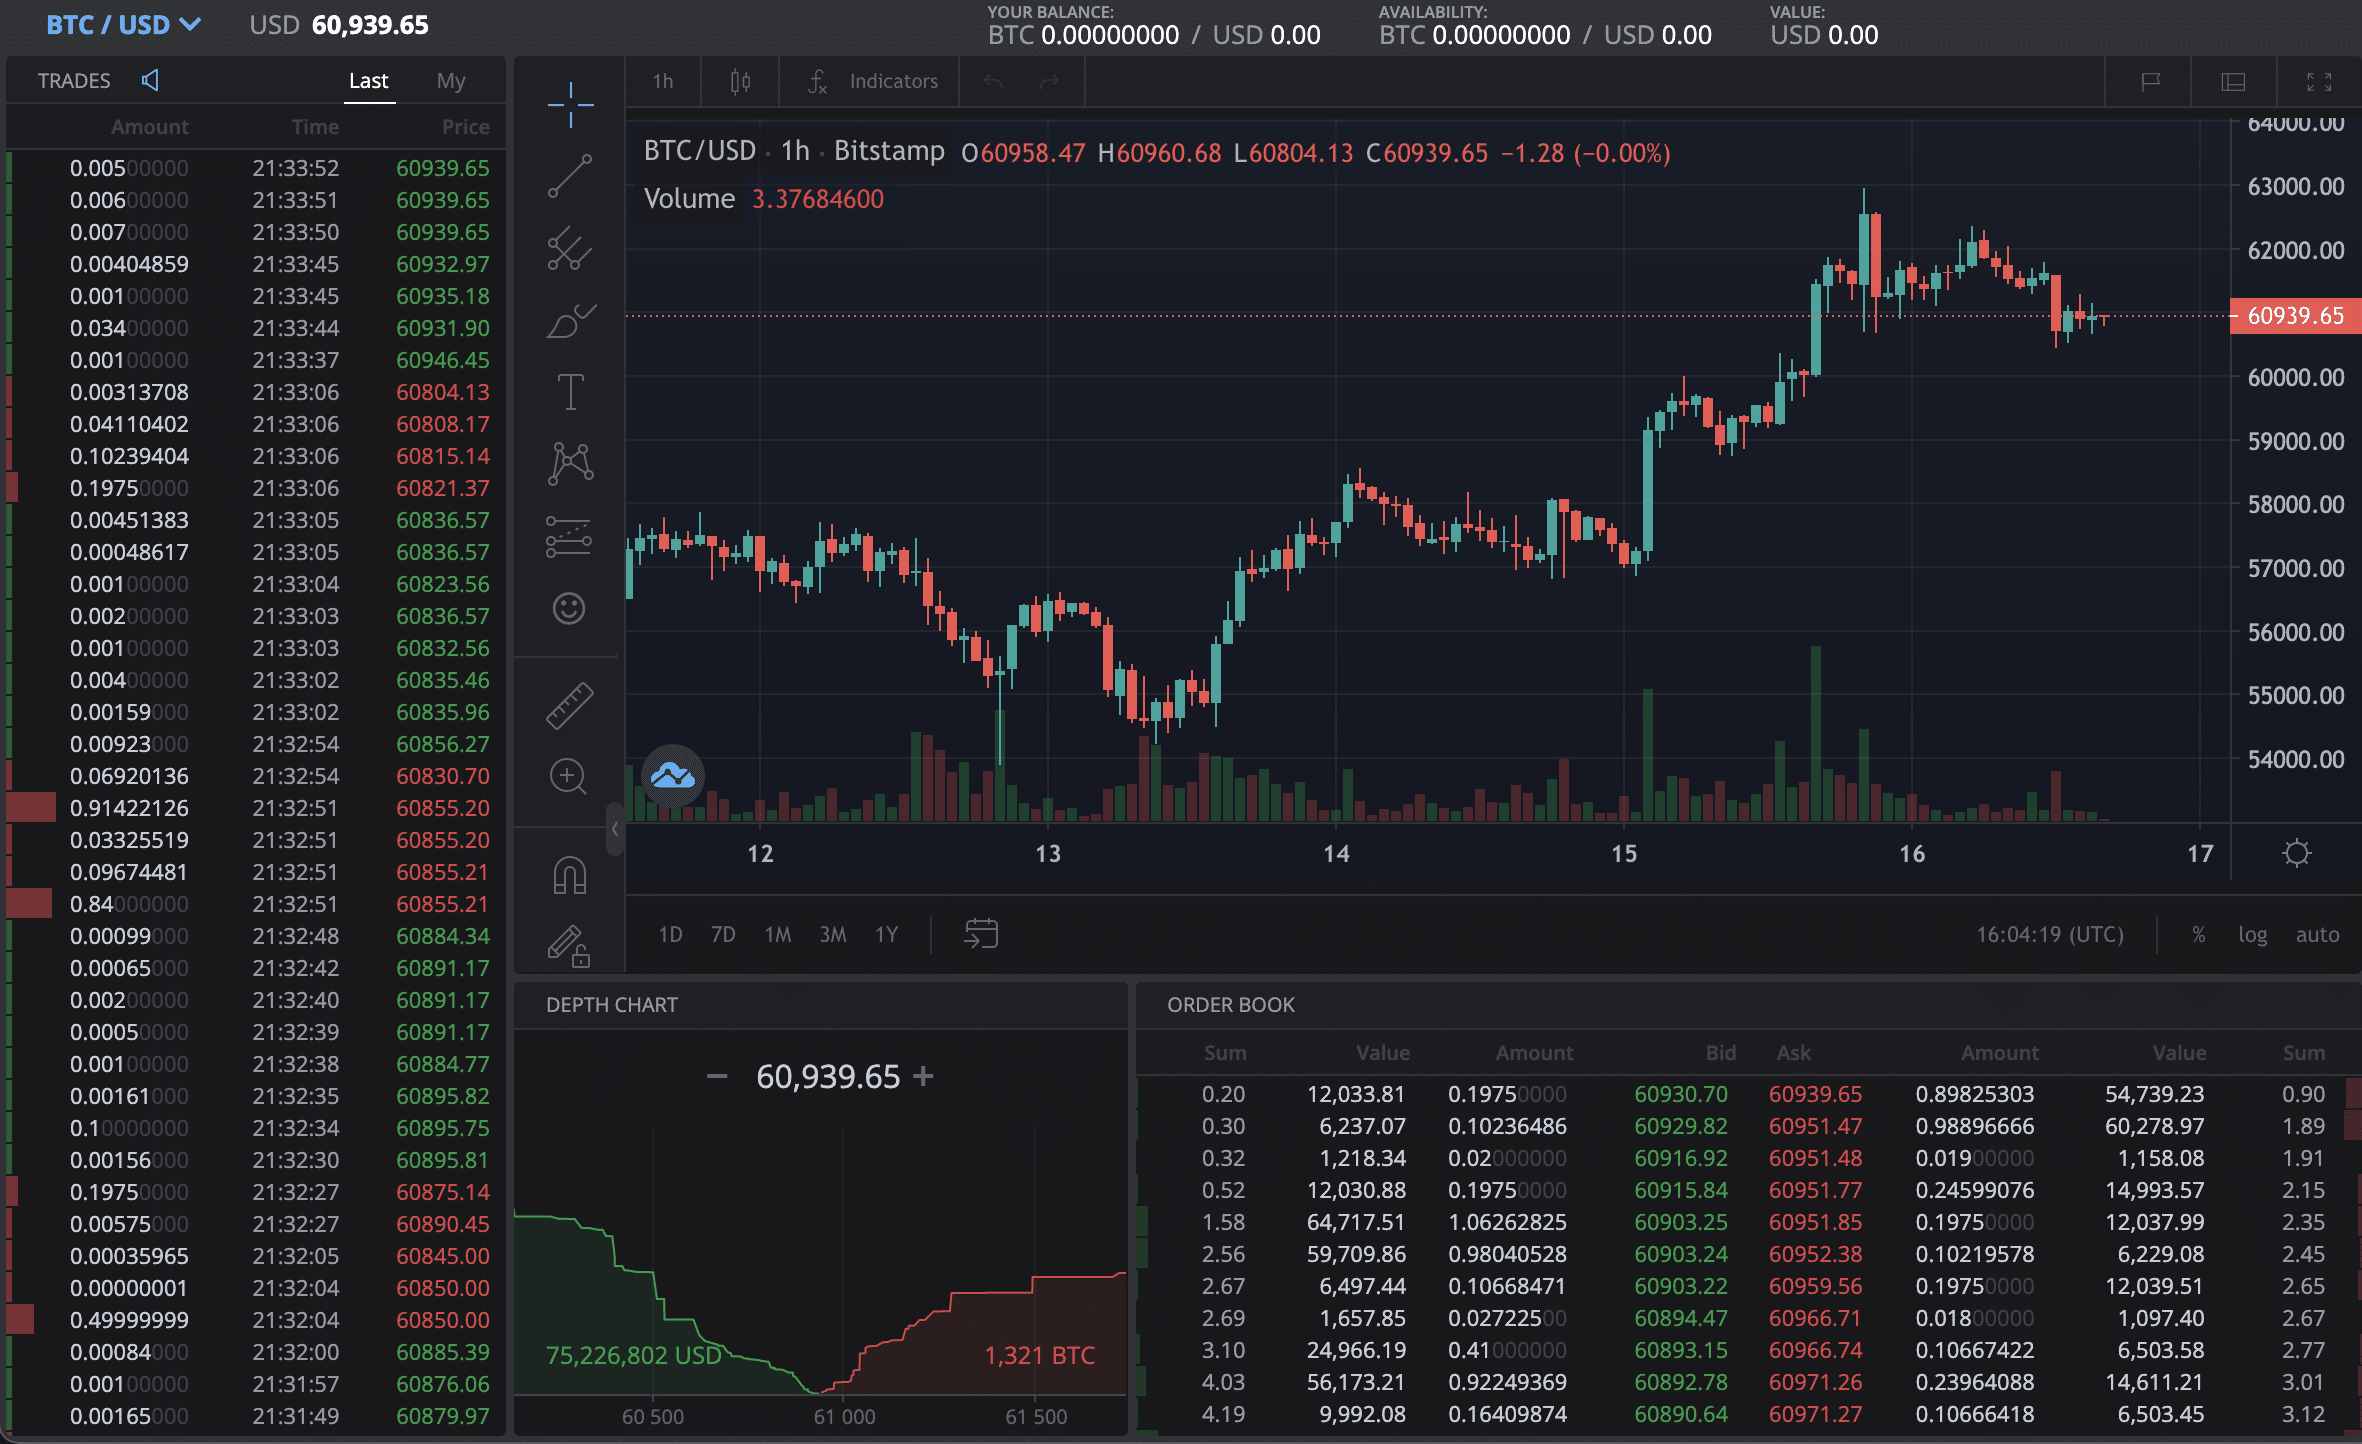Zoom in the depth chart with plus
Screen dimensions: 2362x1444
click(924, 1076)
